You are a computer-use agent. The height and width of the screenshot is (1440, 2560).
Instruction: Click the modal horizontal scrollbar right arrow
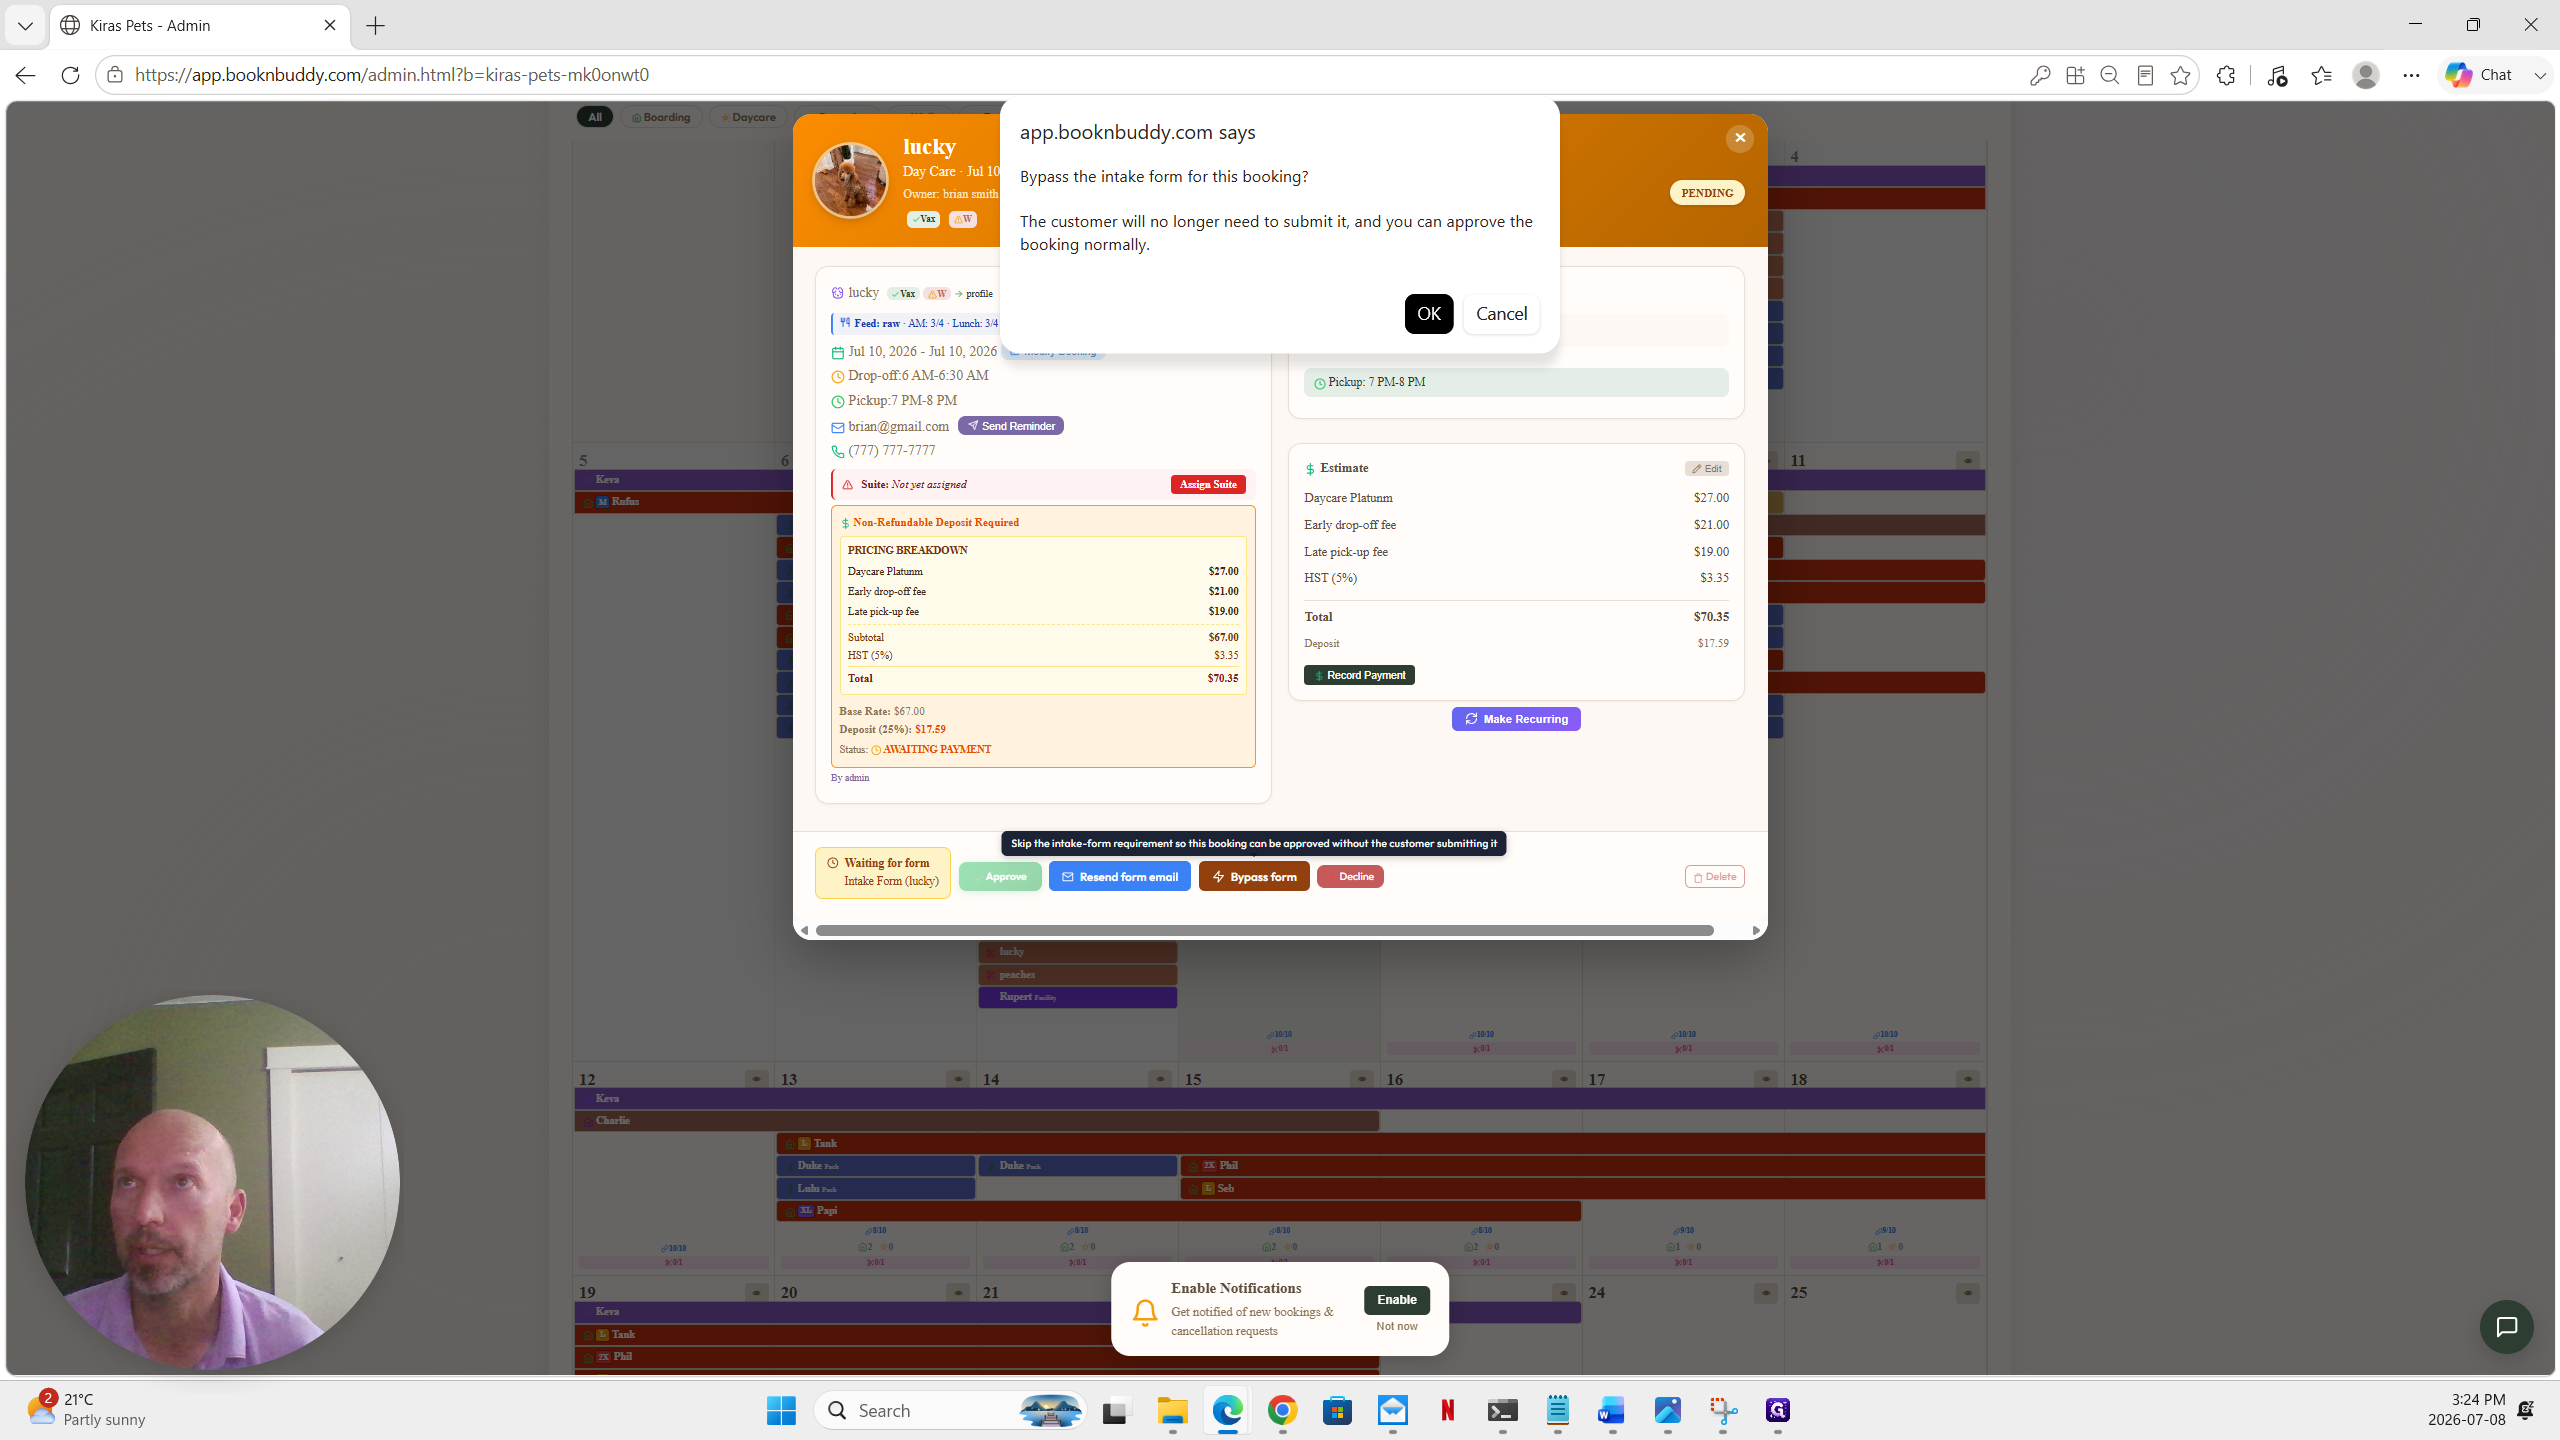(x=1756, y=931)
